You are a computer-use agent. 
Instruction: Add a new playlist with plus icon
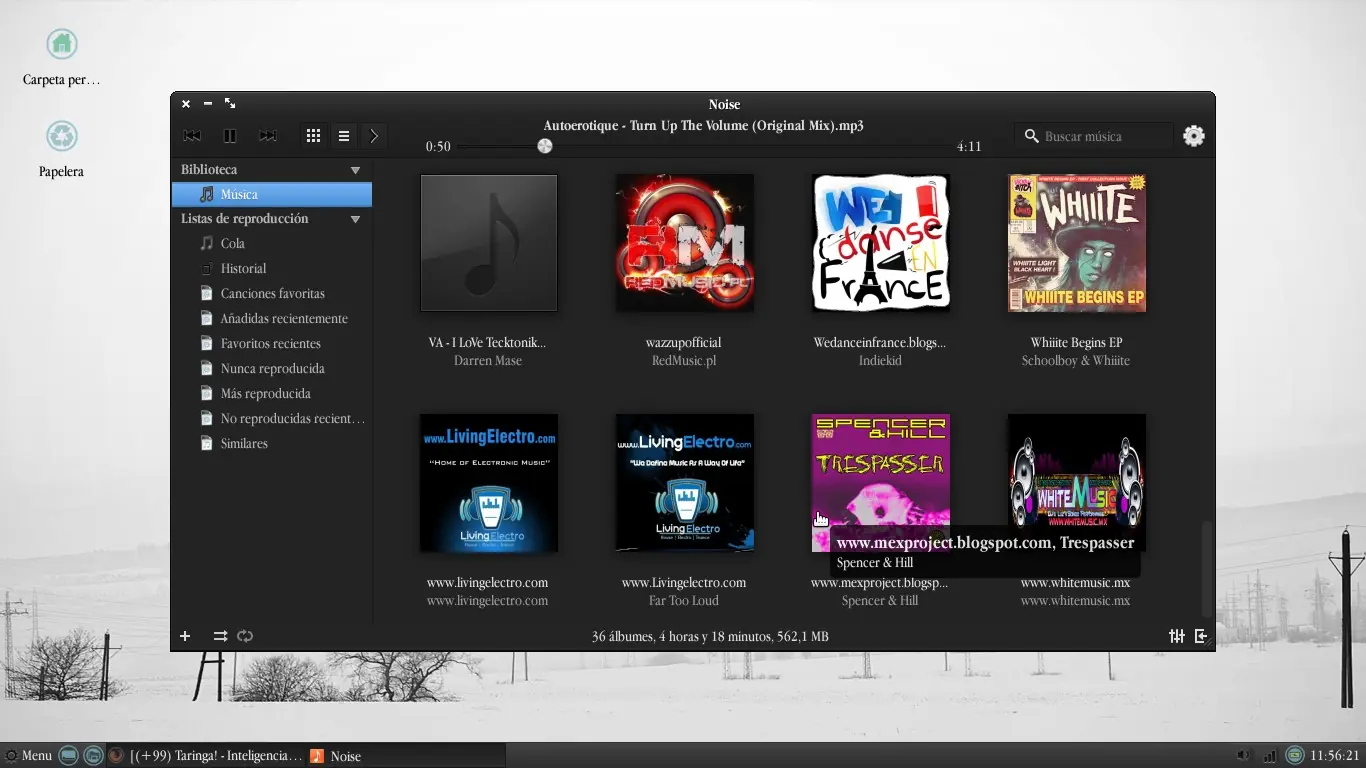click(x=185, y=636)
